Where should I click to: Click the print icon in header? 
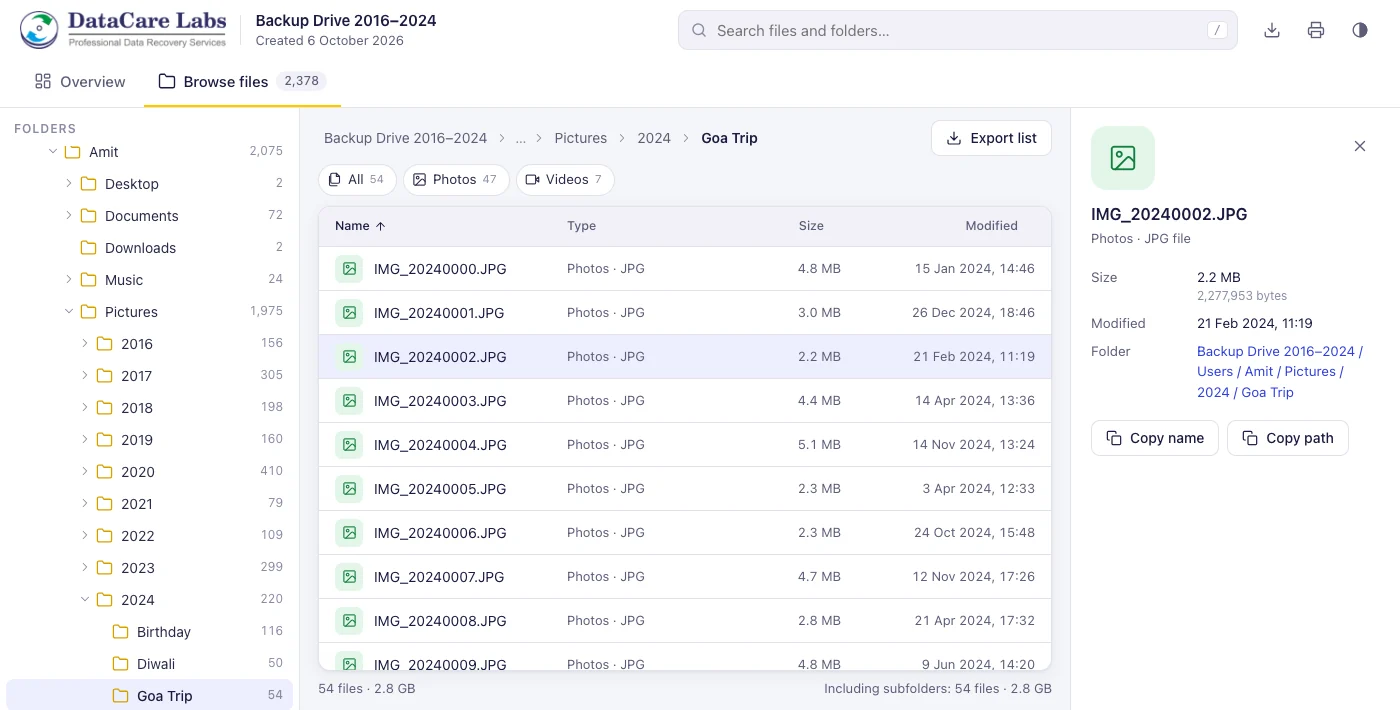(x=1316, y=30)
